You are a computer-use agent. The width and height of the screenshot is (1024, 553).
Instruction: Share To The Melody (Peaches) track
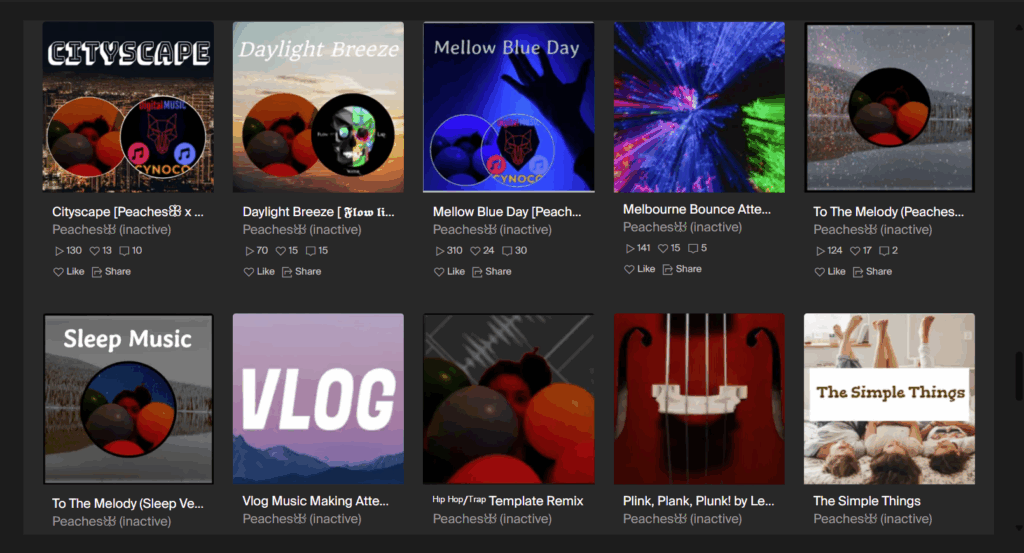click(x=872, y=272)
